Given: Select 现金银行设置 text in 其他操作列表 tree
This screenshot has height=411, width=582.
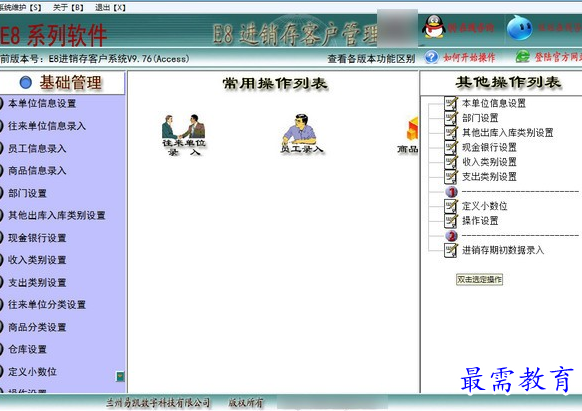Looking at the screenshot, I should (x=489, y=147).
